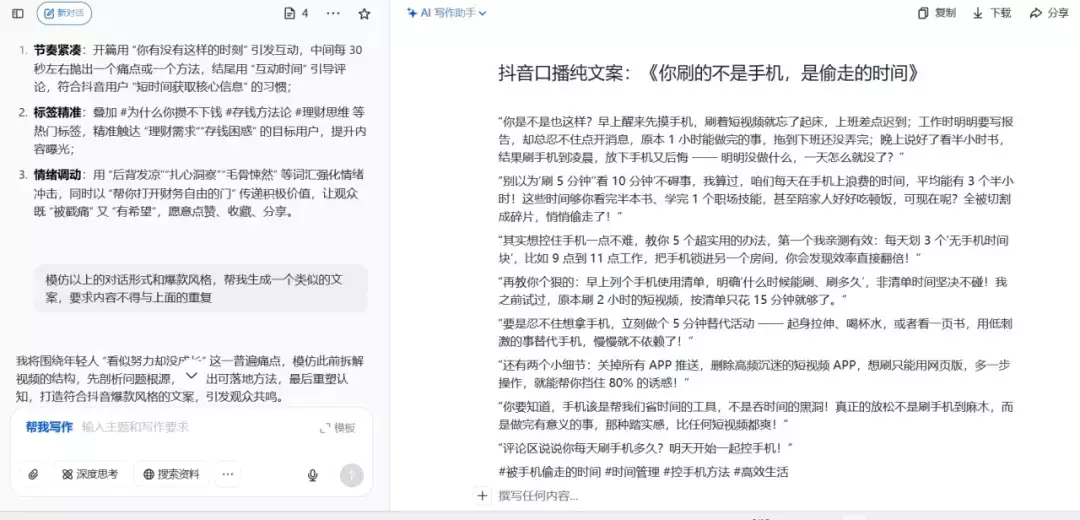The image size is (1080, 520).
Task: Share the document with 分享
Action: coord(1048,13)
